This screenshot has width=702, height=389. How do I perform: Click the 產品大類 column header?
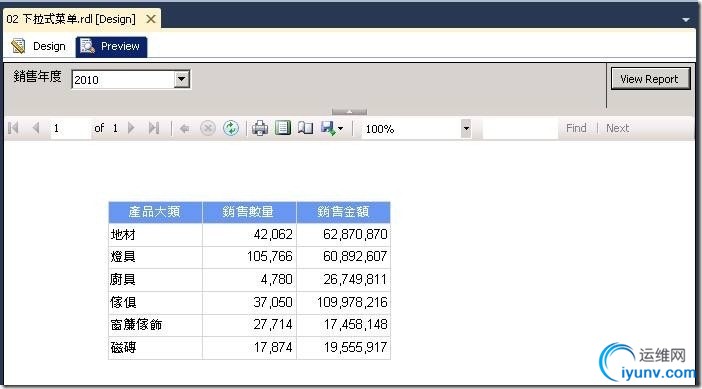coord(155,212)
